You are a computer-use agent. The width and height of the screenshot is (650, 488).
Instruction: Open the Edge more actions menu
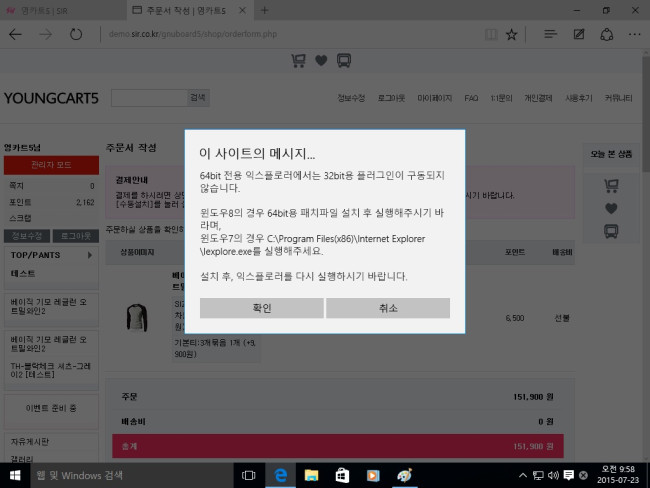tap(634, 34)
